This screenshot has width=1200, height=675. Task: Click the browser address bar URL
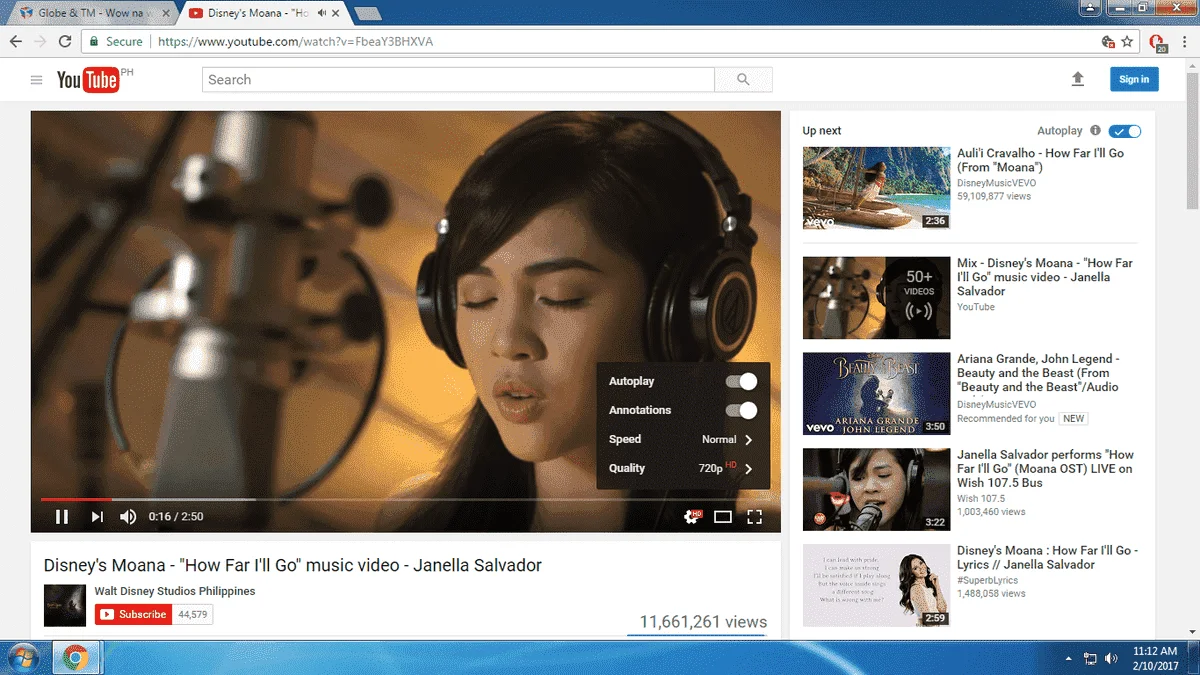coord(296,42)
